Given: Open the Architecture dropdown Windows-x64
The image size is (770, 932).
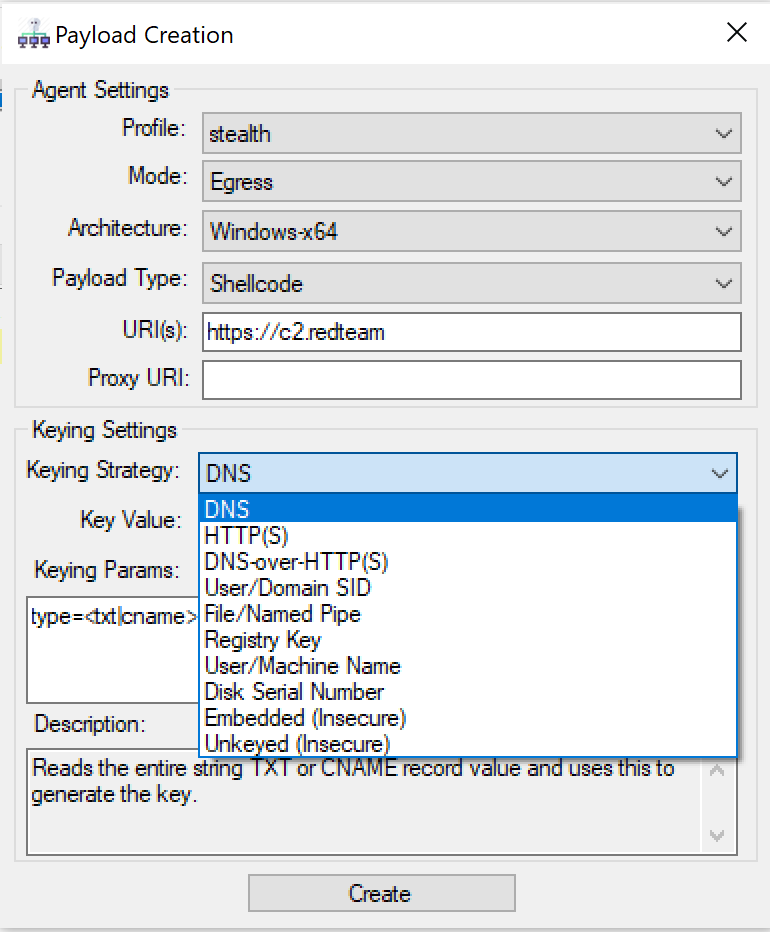Looking at the screenshot, I should click(471, 232).
